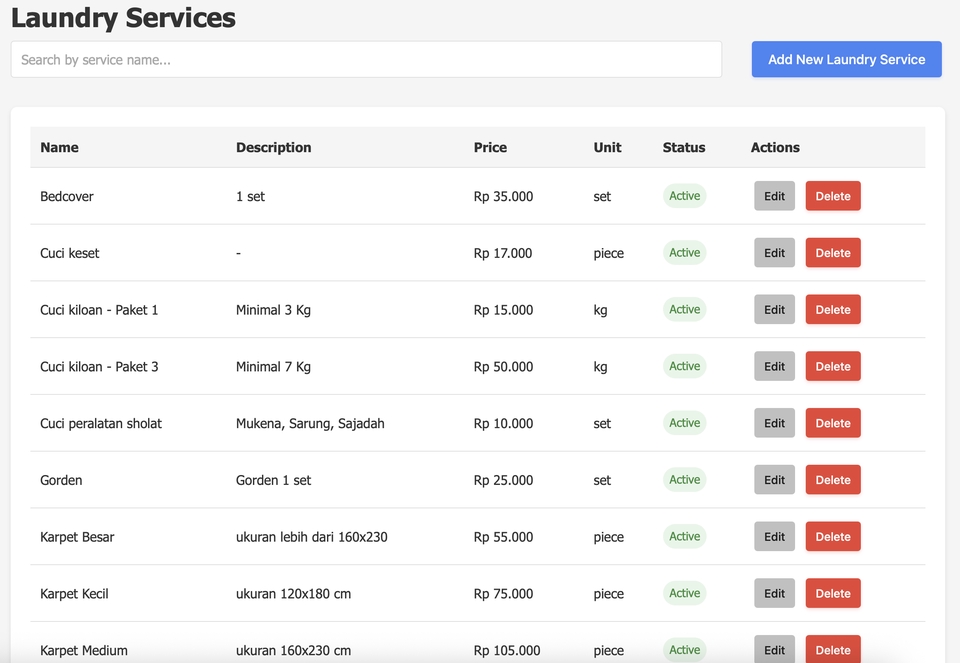The width and height of the screenshot is (960, 663).
Task: Click the Active status badge for Bedcover
Action: coord(684,196)
